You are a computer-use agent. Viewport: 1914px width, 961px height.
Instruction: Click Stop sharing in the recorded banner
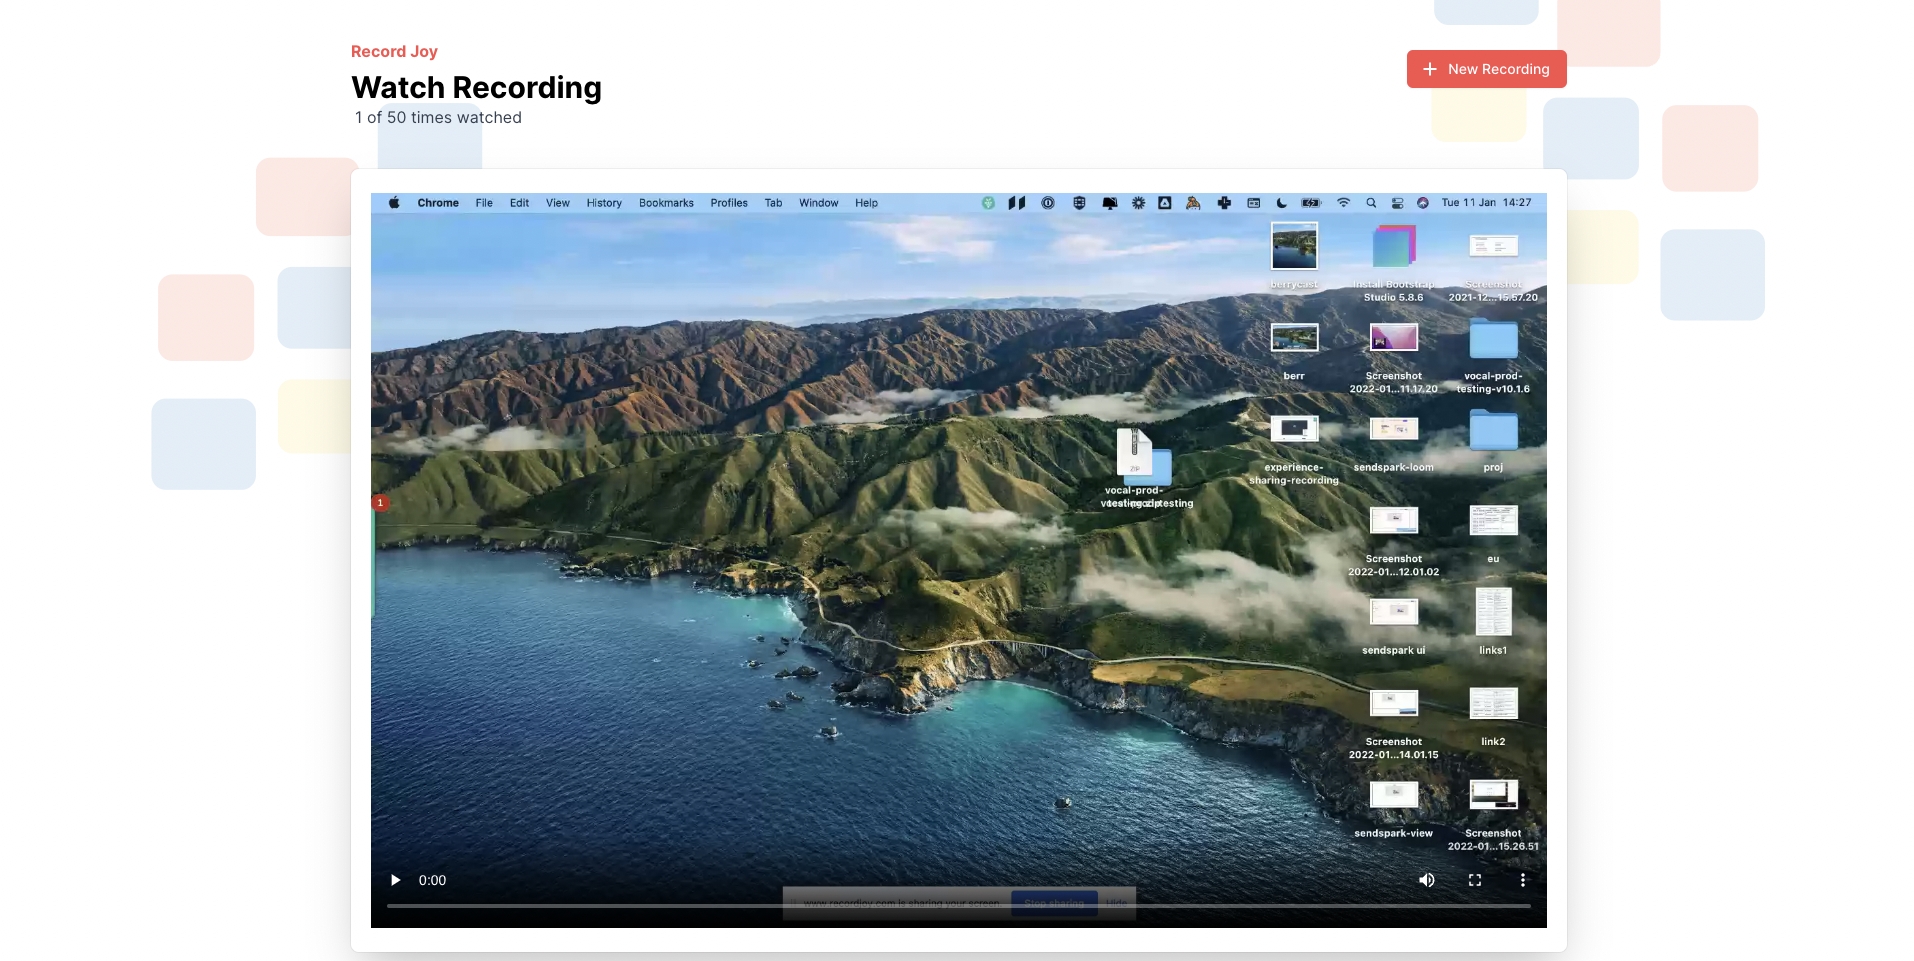click(1054, 903)
